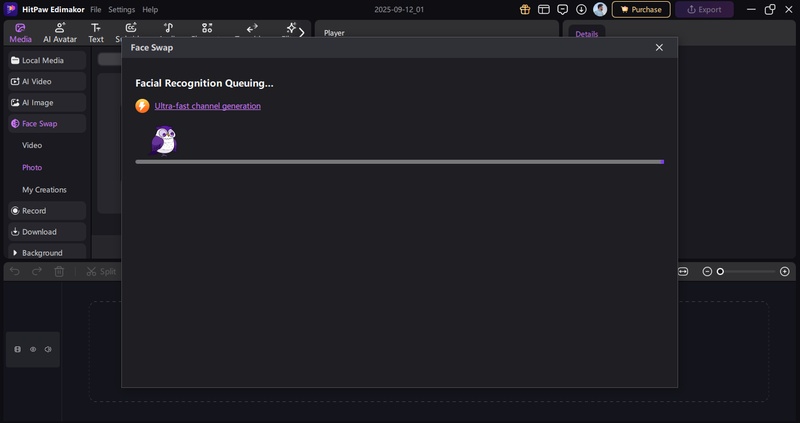Click the undo arrow in timeline toolbar
The height and width of the screenshot is (423, 800).
click(x=15, y=271)
